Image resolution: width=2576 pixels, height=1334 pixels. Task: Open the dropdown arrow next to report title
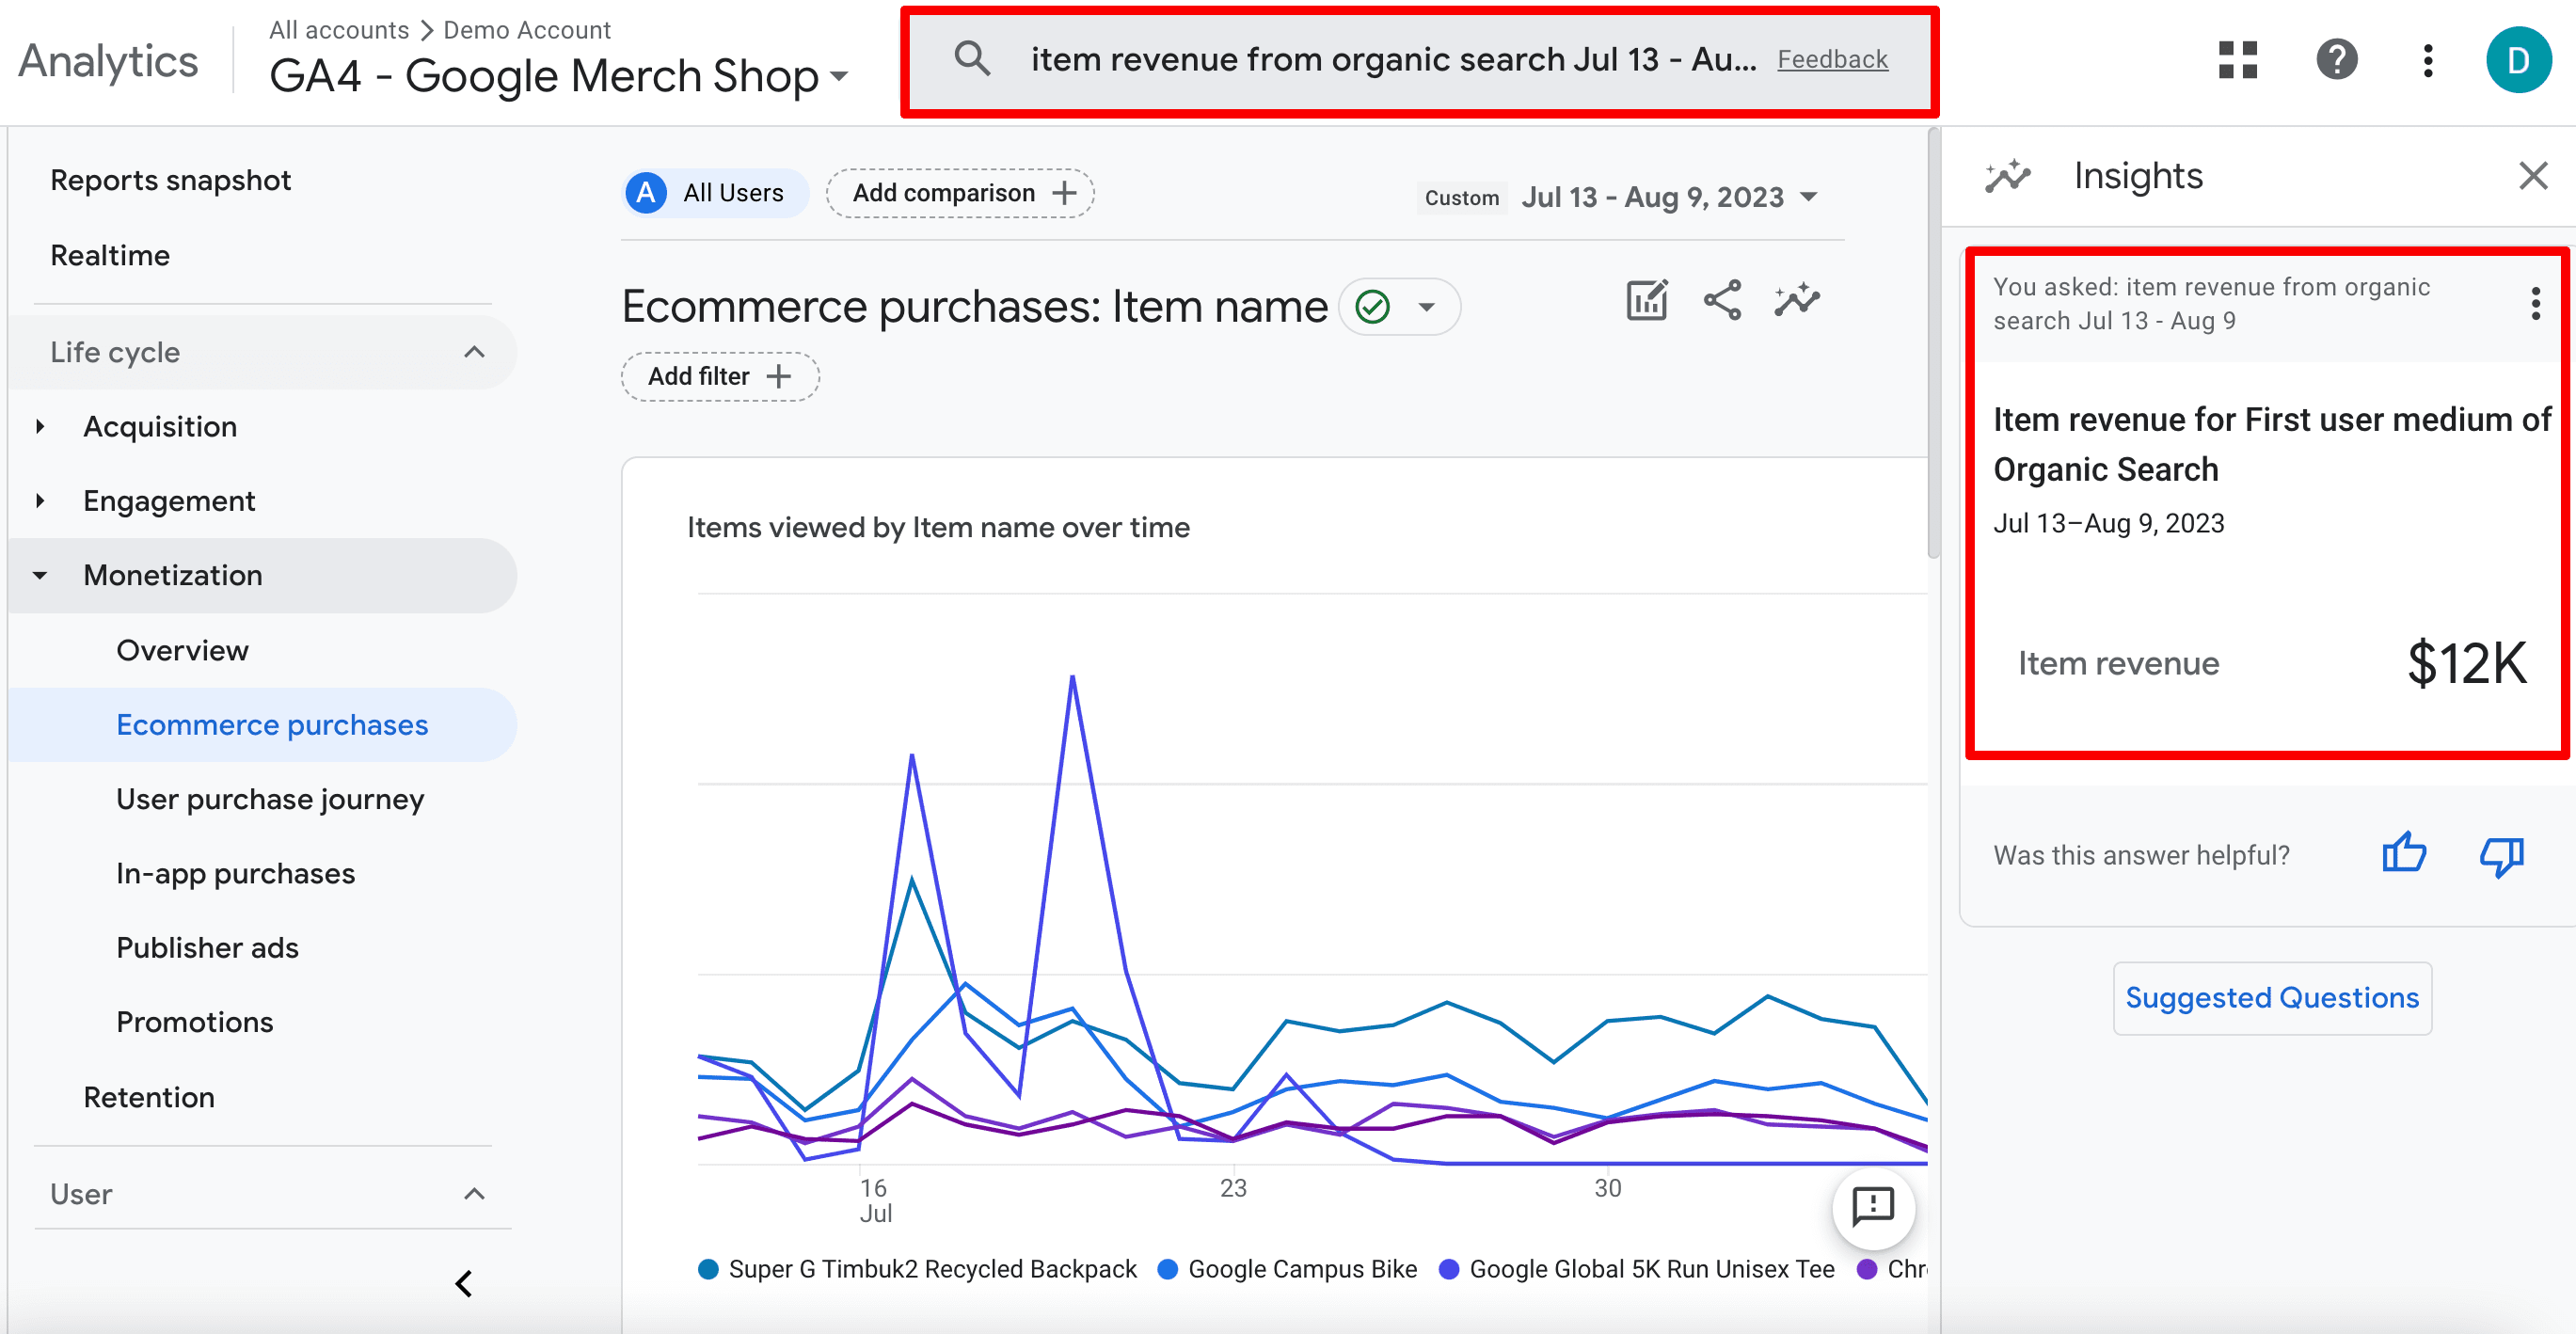1427,306
